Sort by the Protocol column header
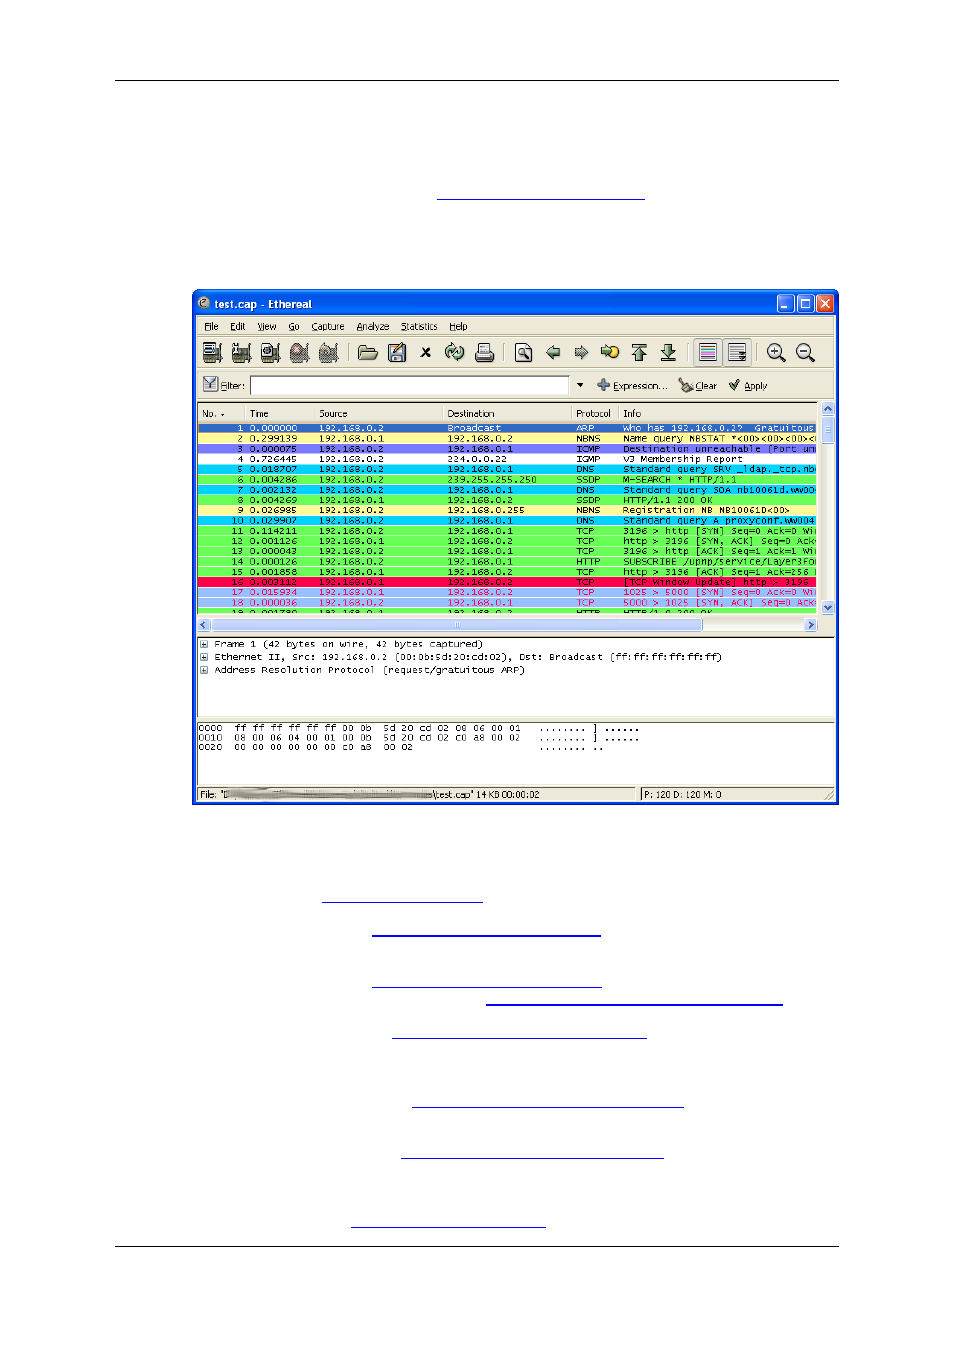The height and width of the screenshot is (1351, 954). pyautogui.click(x=594, y=413)
